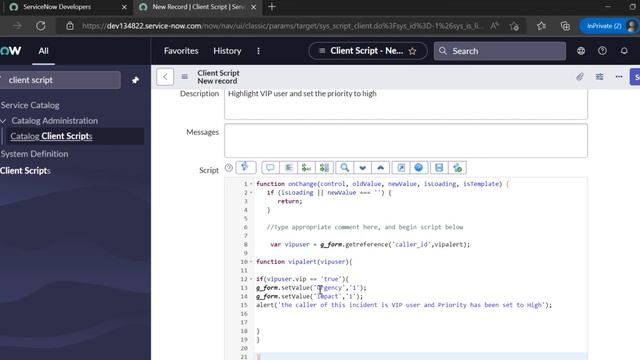Find previous match up arrow

tap(380, 168)
